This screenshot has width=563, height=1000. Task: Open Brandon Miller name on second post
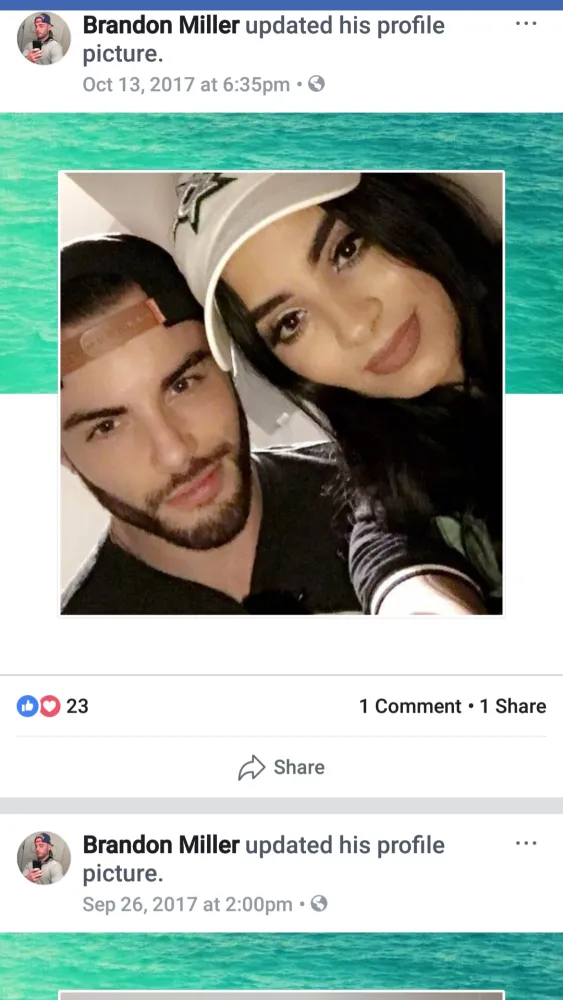pos(161,845)
